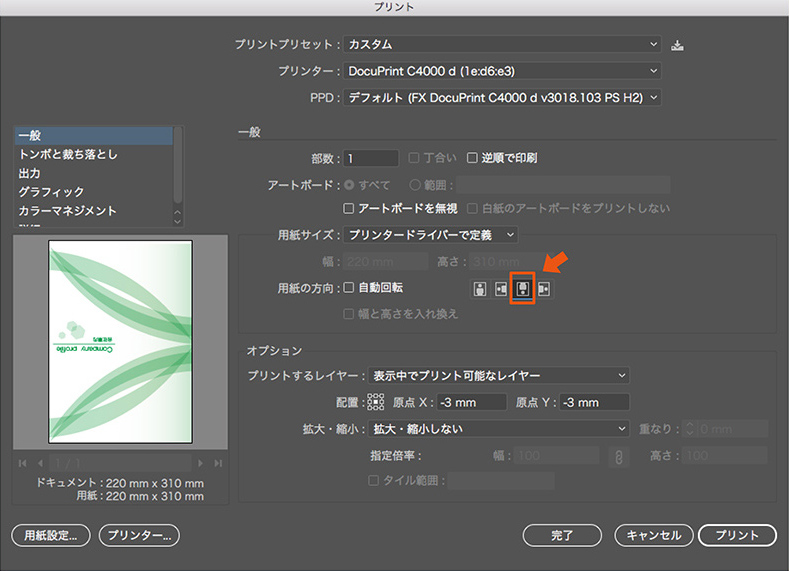Toggle タイル範囲 checkbox

[x=373, y=480]
